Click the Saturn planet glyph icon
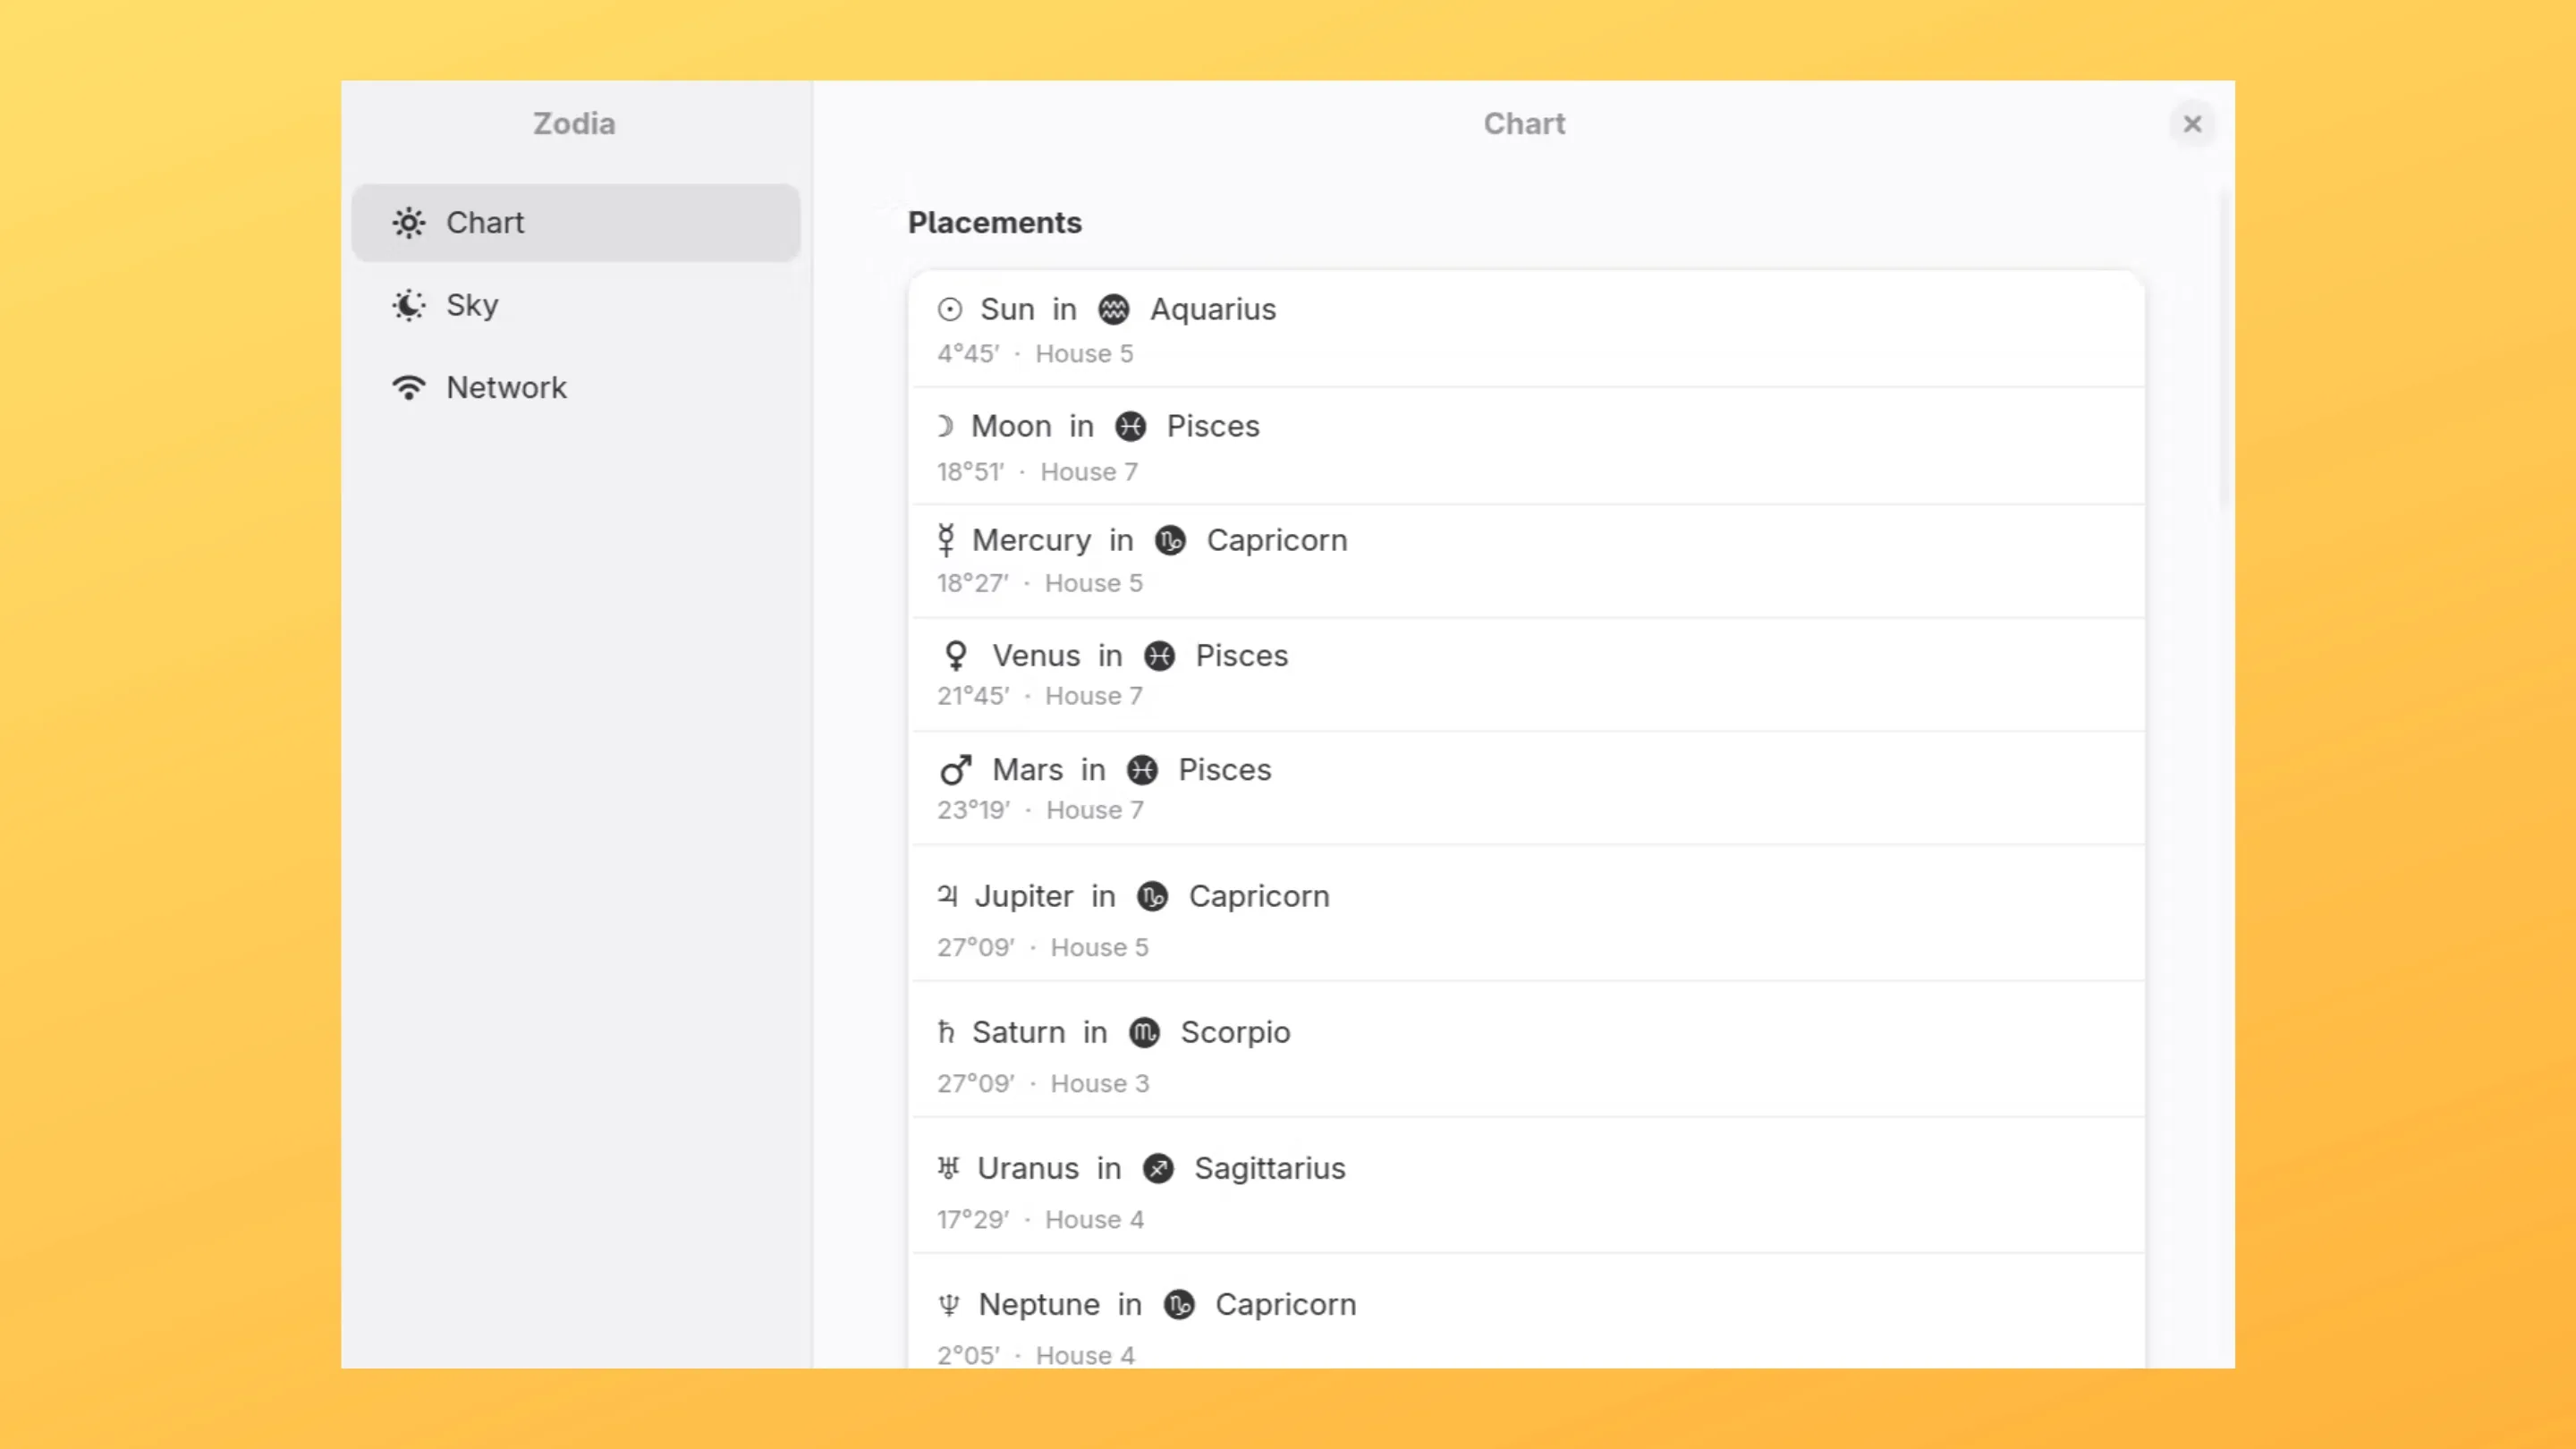The image size is (2576, 1449). click(946, 1032)
